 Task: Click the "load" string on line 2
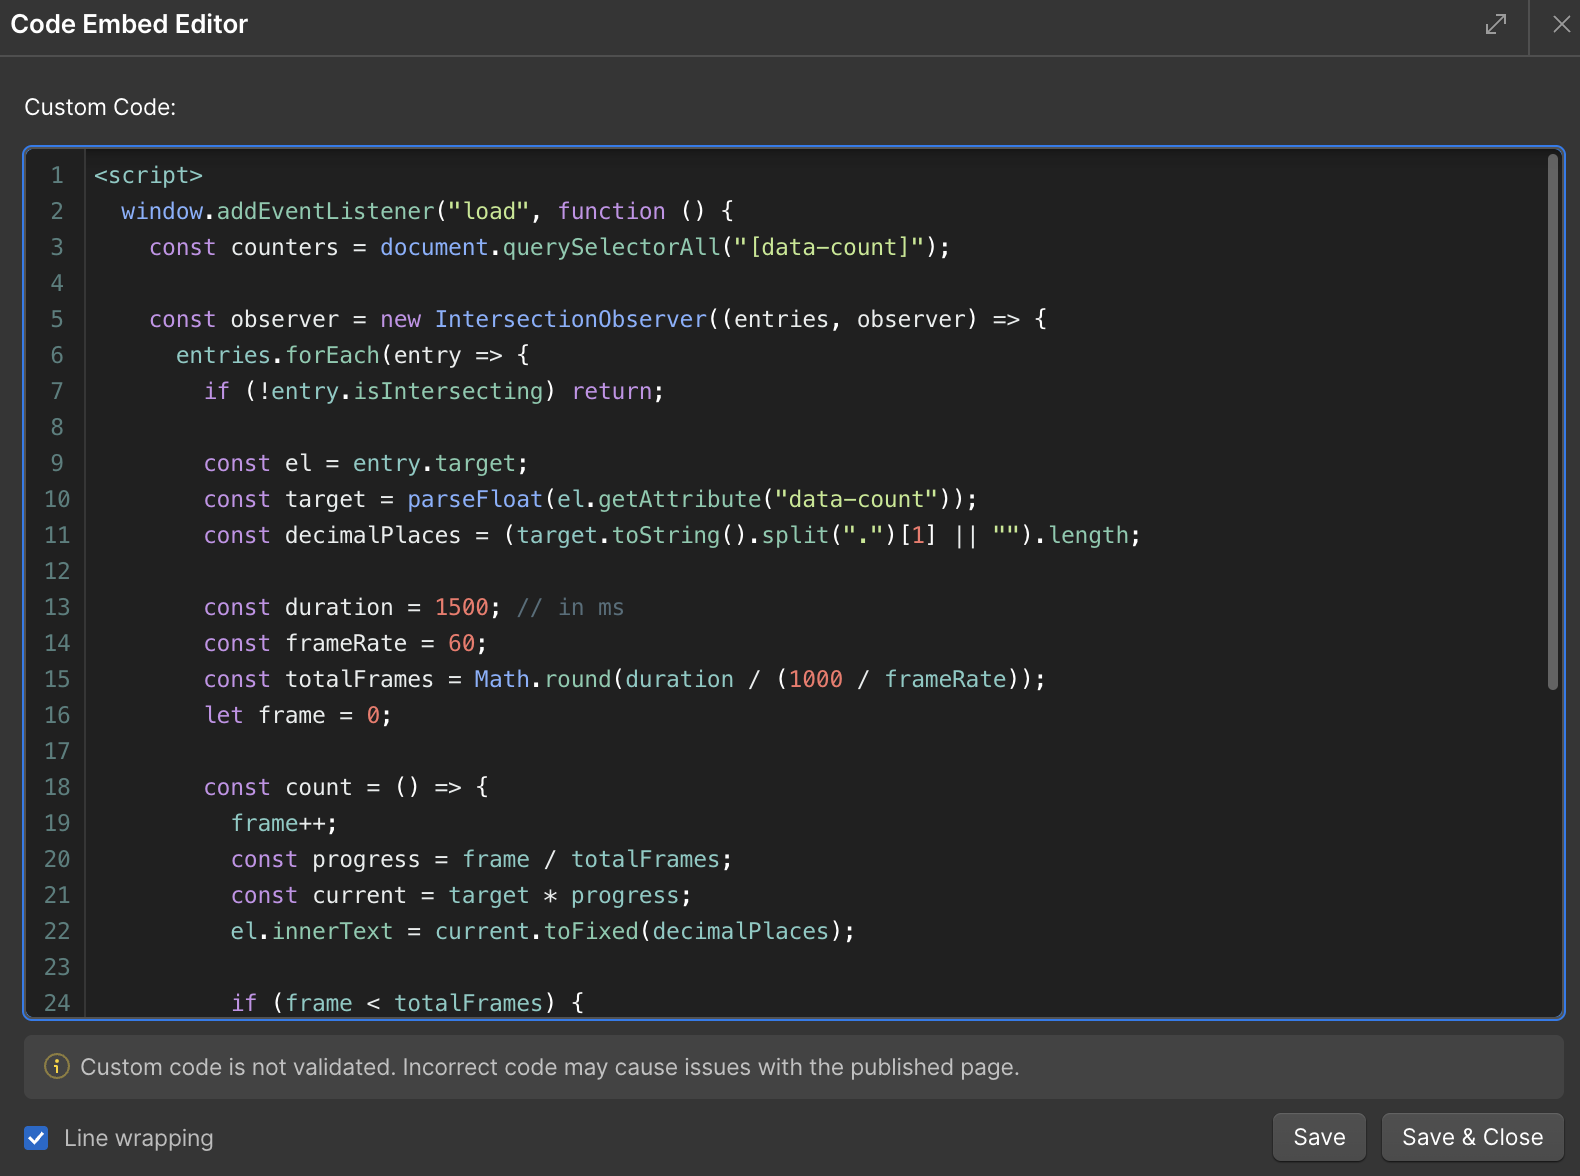pos(489,211)
